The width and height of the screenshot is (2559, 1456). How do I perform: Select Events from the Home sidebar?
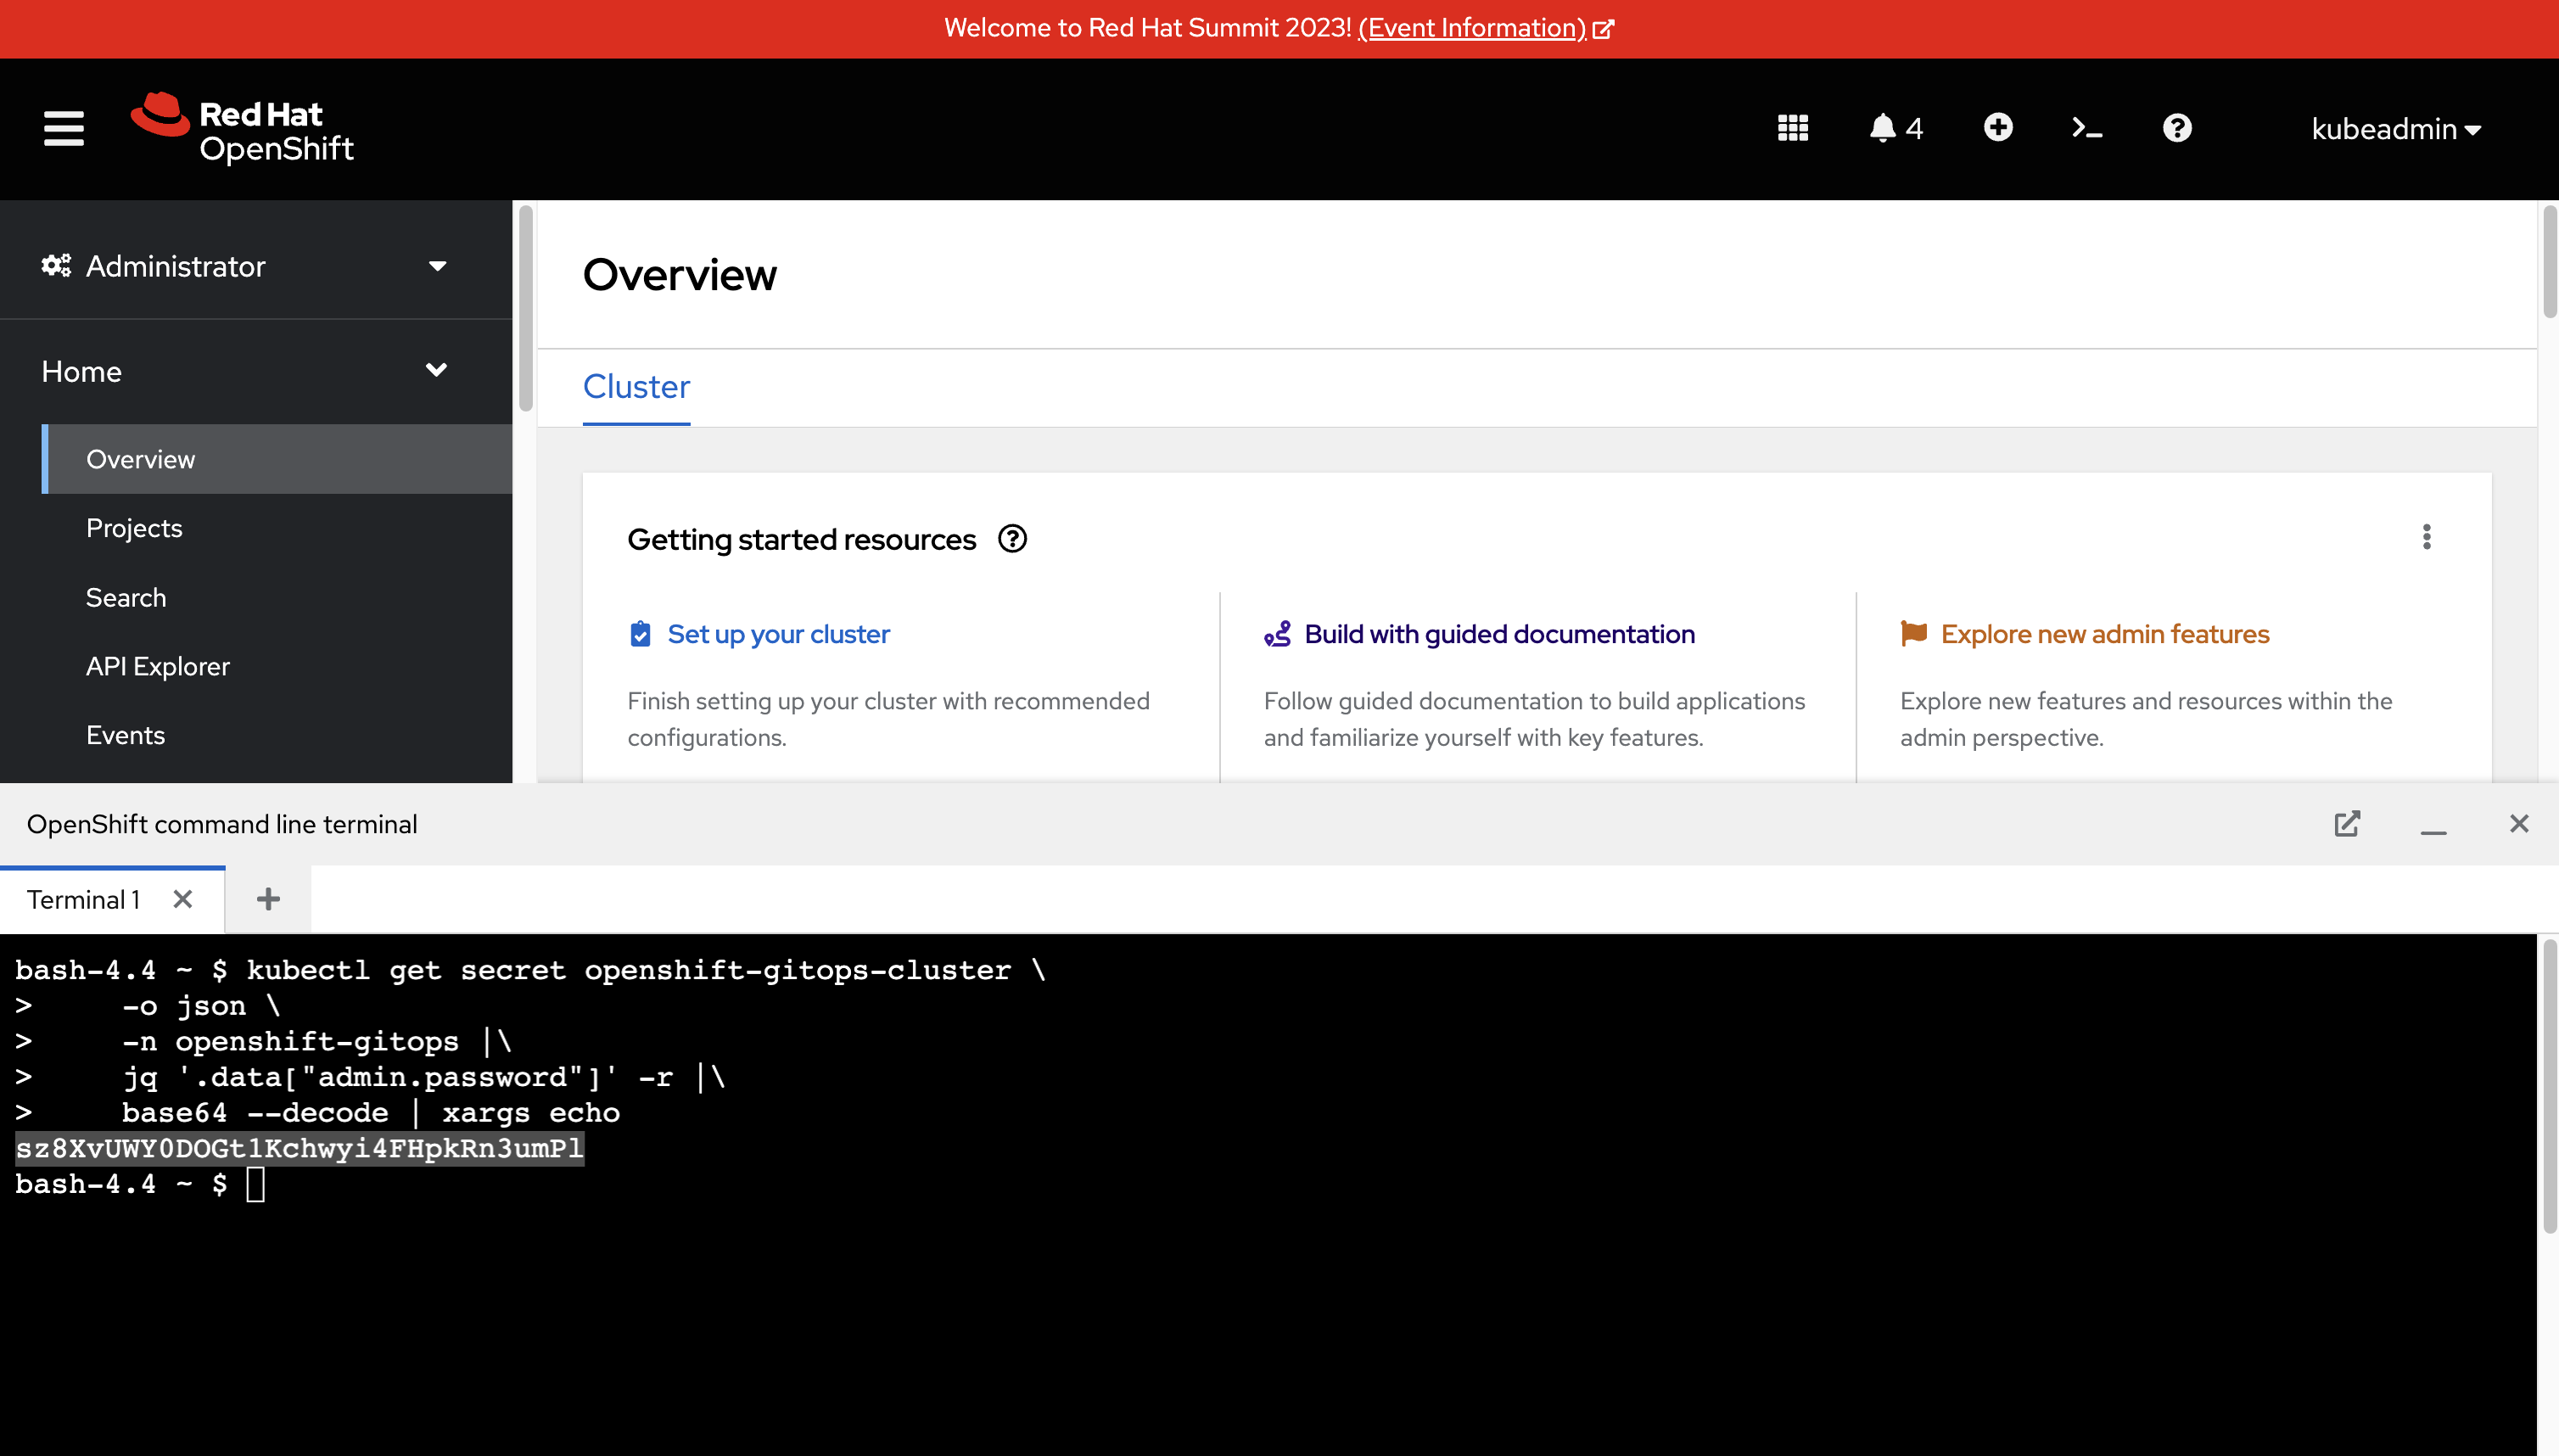[125, 735]
